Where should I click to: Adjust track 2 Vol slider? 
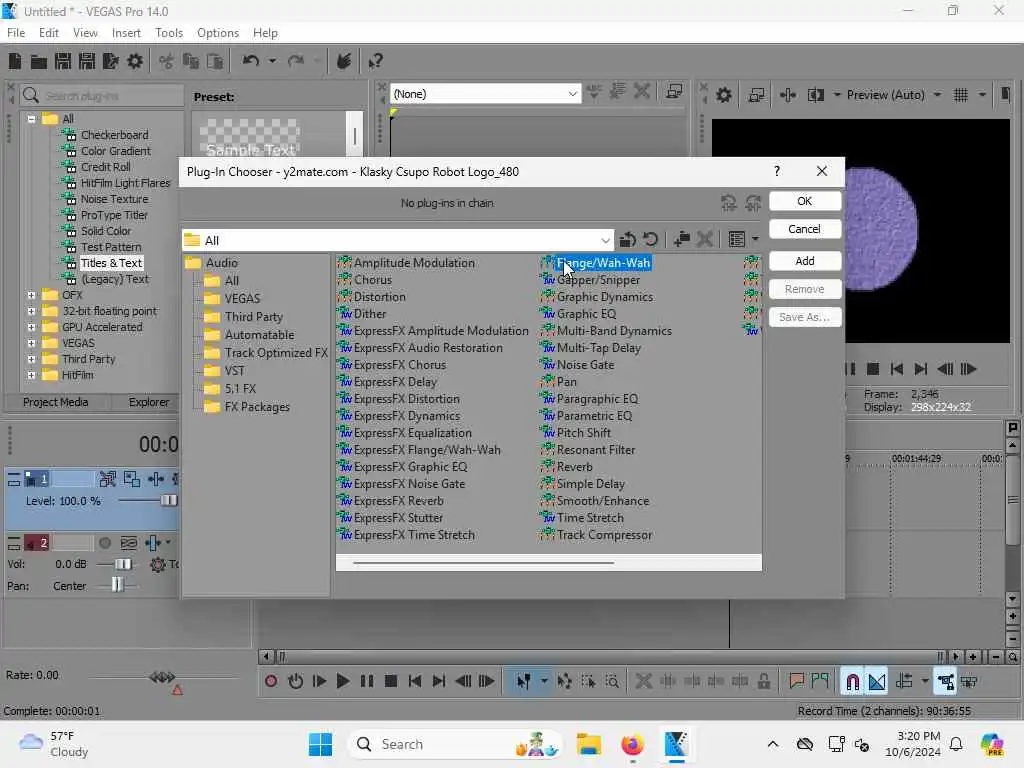pos(123,564)
